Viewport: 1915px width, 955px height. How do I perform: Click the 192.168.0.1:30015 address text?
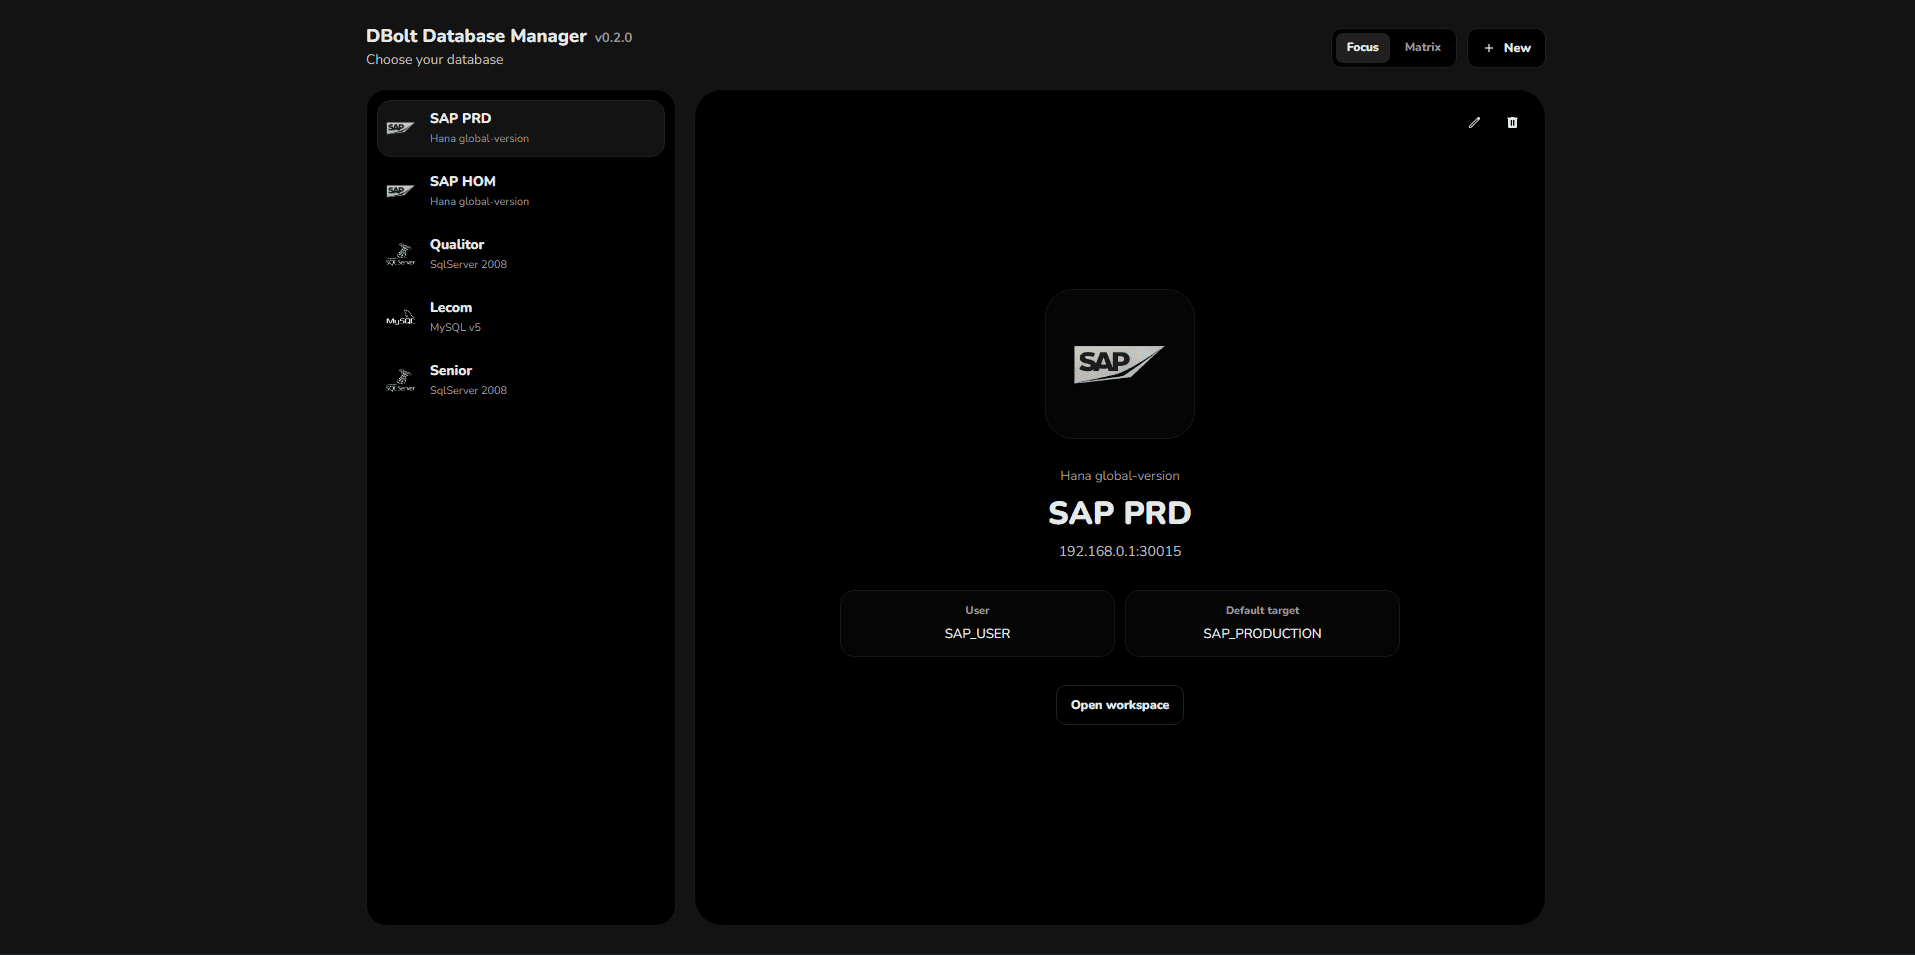click(1120, 551)
